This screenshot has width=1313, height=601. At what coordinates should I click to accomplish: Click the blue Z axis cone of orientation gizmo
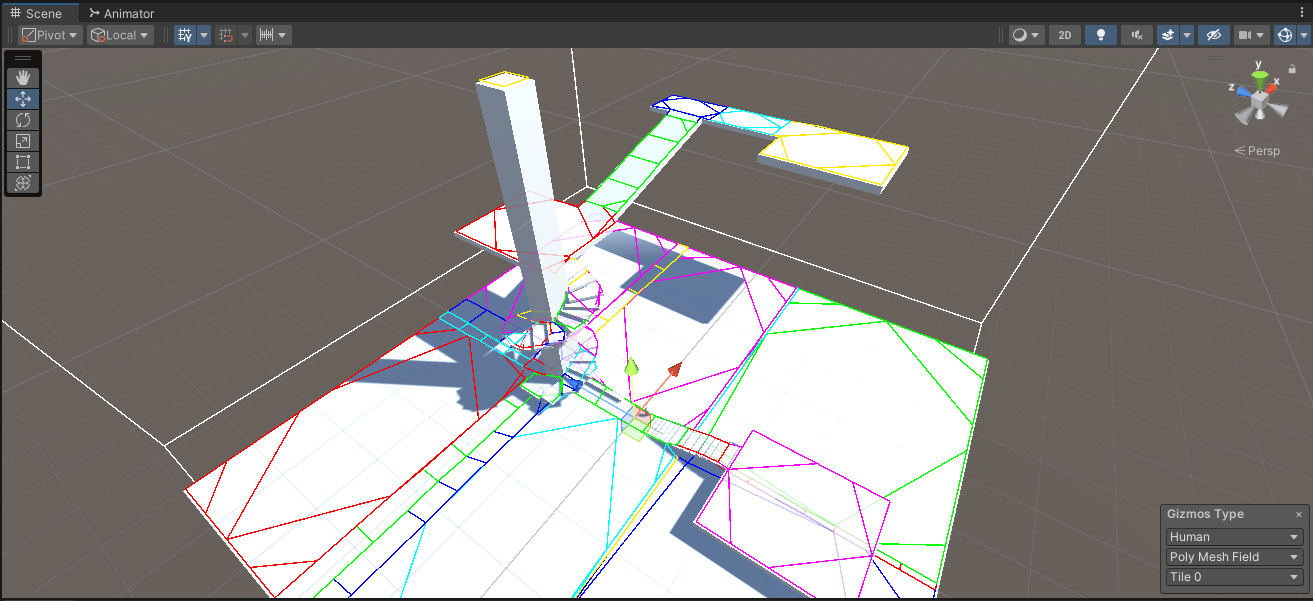[x=1243, y=91]
